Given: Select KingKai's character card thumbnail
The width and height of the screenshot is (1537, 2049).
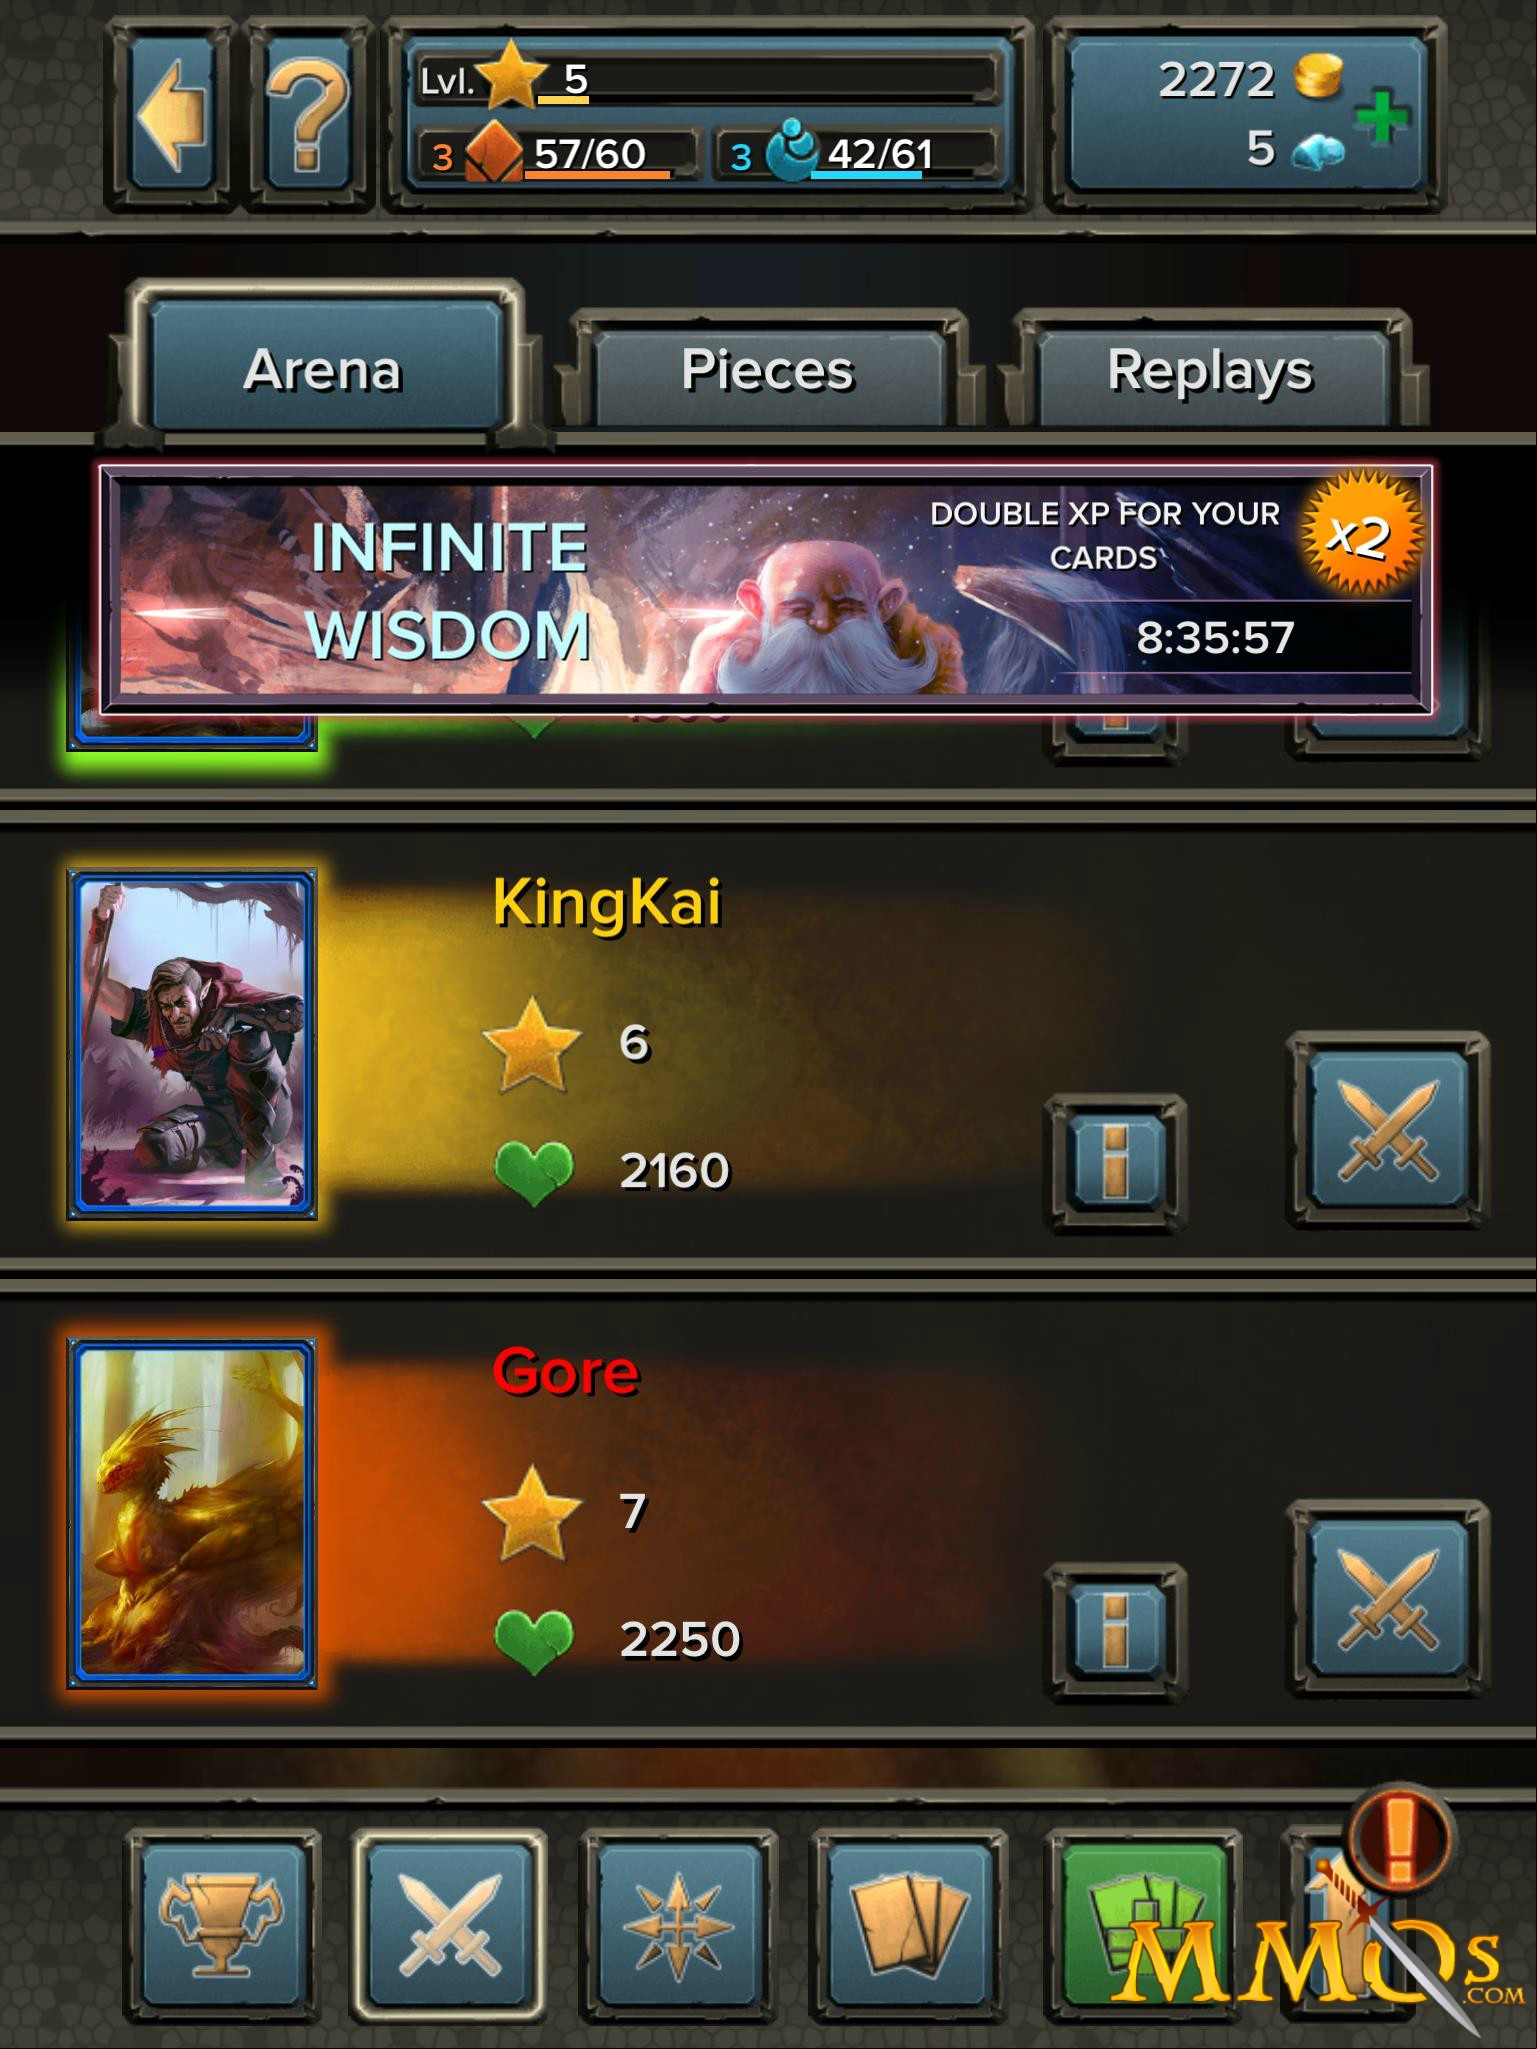Looking at the screenshot, I should (x=192, y=1044).
